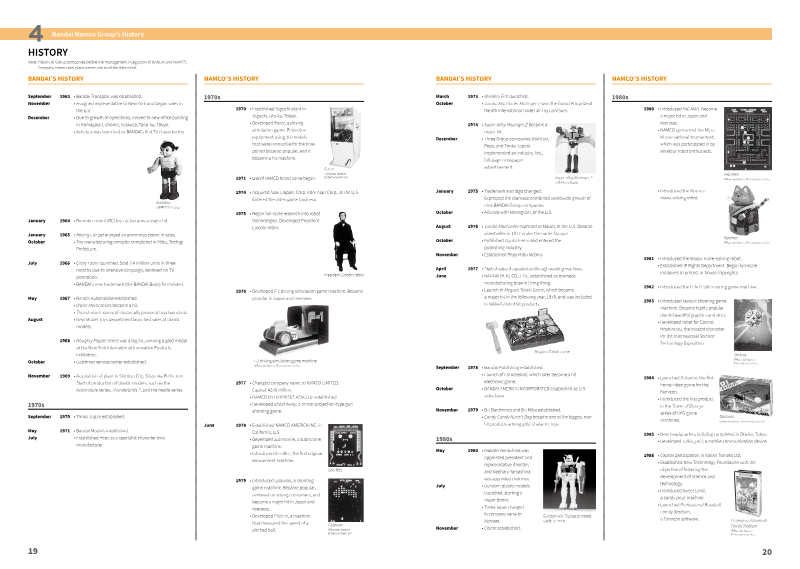Click the Family Stadium software box image

[x=748, y=494]
